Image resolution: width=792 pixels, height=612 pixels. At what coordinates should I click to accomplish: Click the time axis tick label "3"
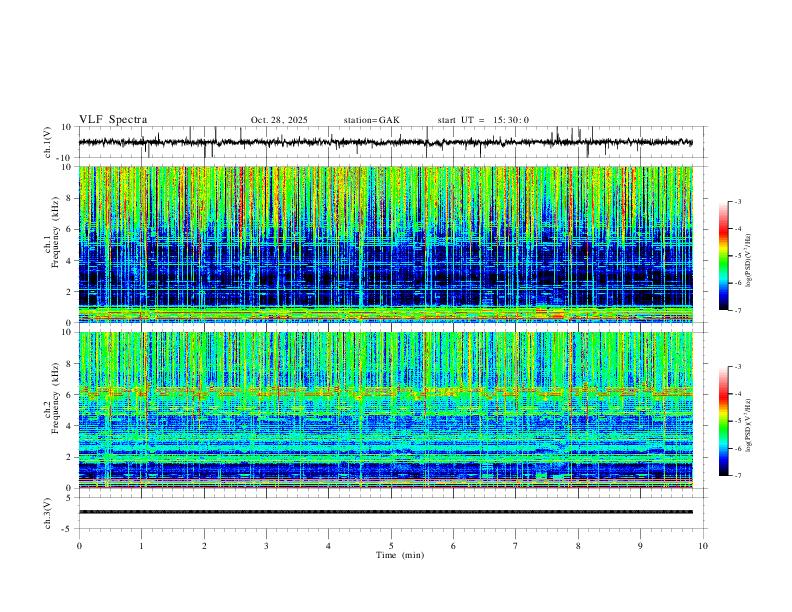click(266, 546)
